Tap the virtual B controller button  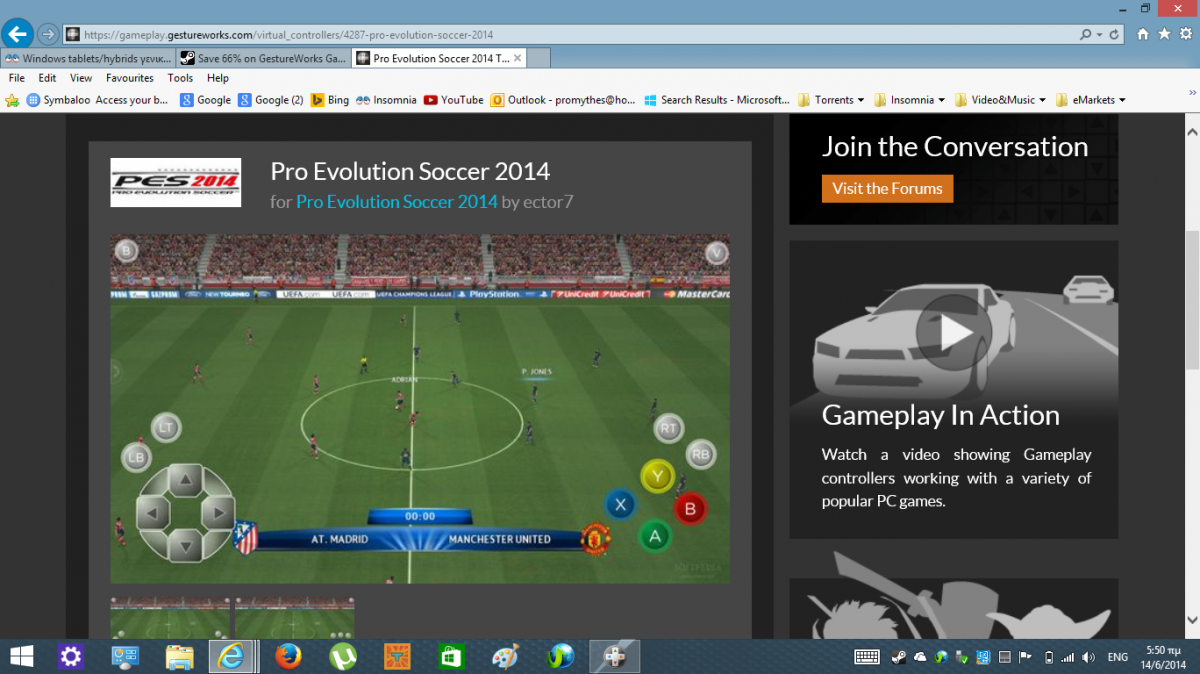tap(690, 509)
